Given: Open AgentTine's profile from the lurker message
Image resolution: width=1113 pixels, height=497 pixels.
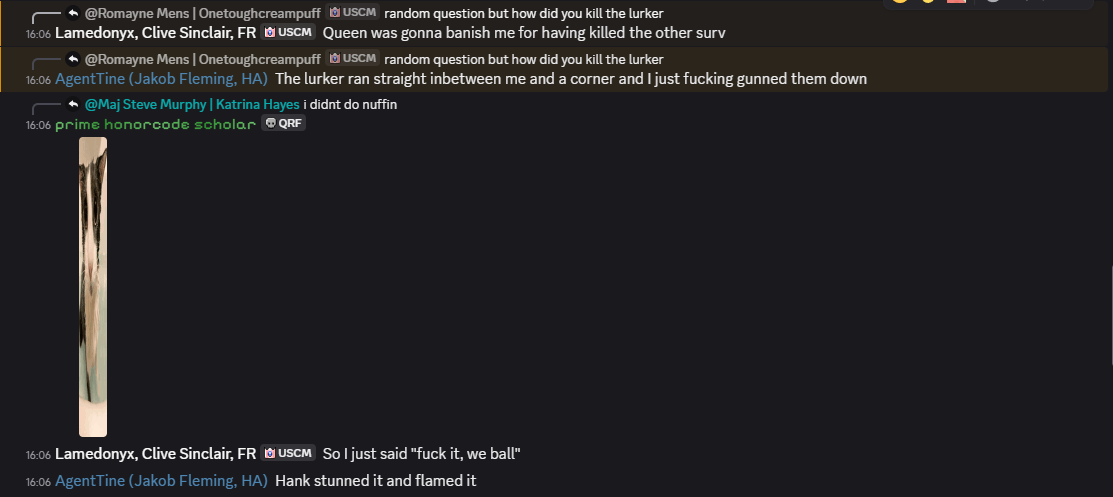Looking at the screenshot, I should point(161,78).
